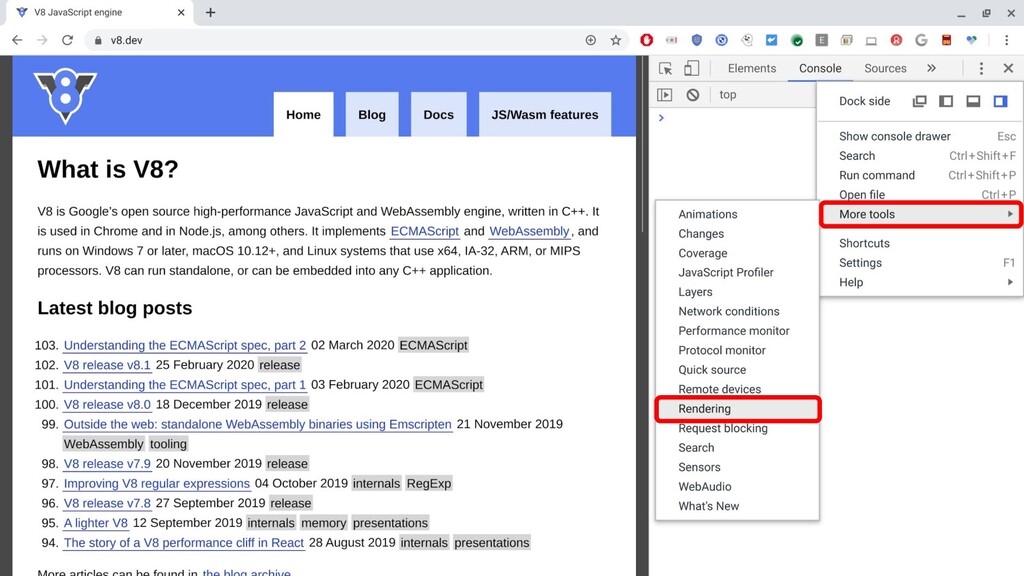Close the DevTools panel
The image size is (1024, 576).
(x=1008, y=68)
